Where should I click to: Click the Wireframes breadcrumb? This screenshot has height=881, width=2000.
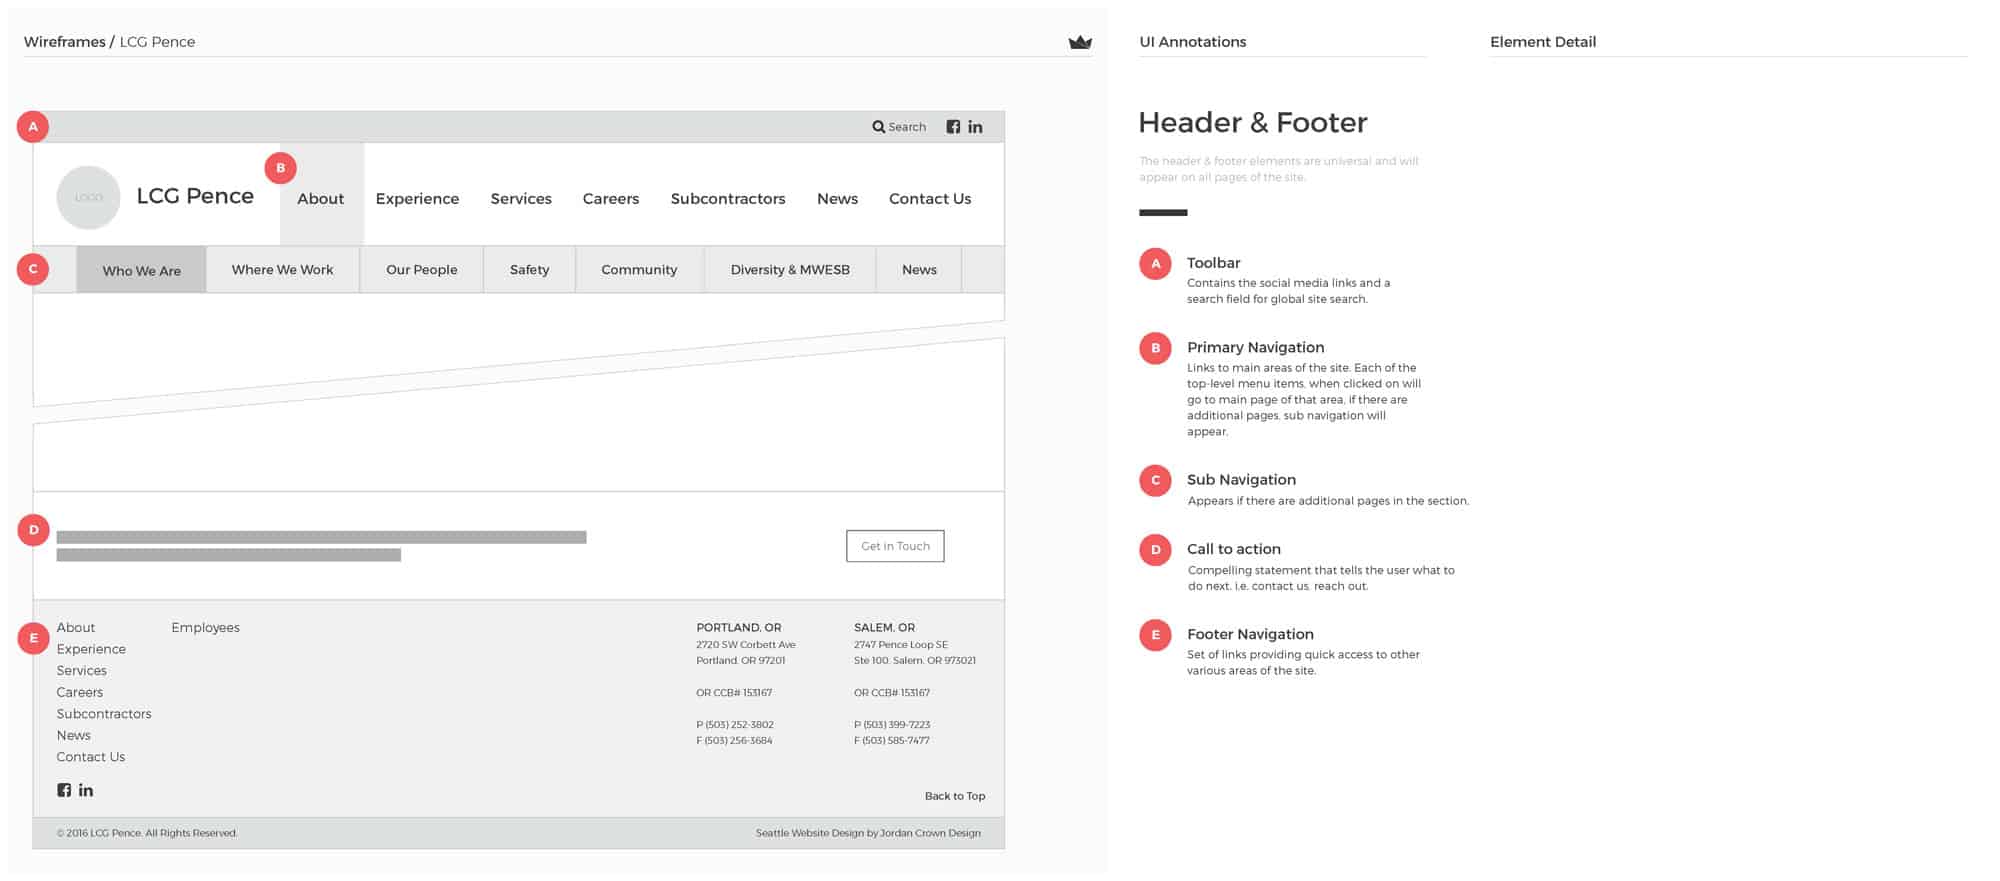coord(65,42)
